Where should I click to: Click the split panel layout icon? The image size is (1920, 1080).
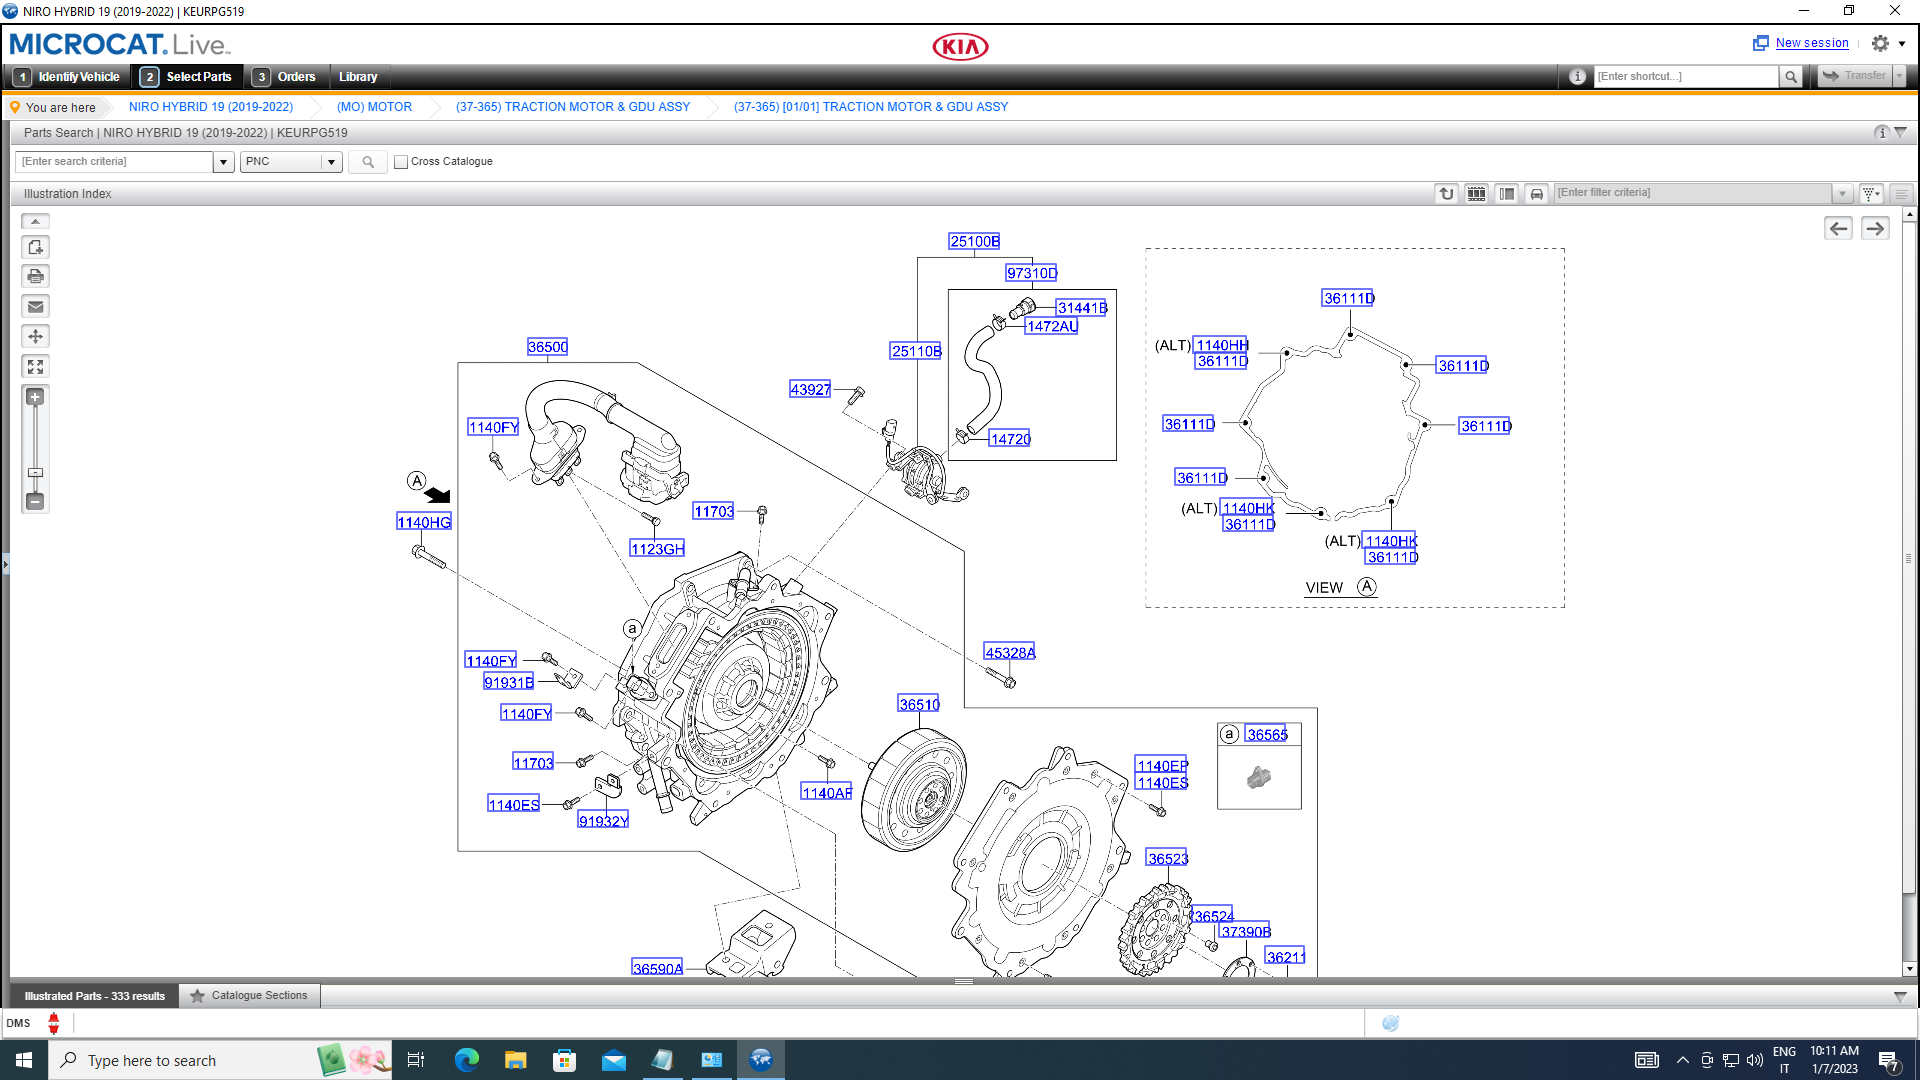pos(1506,193)
